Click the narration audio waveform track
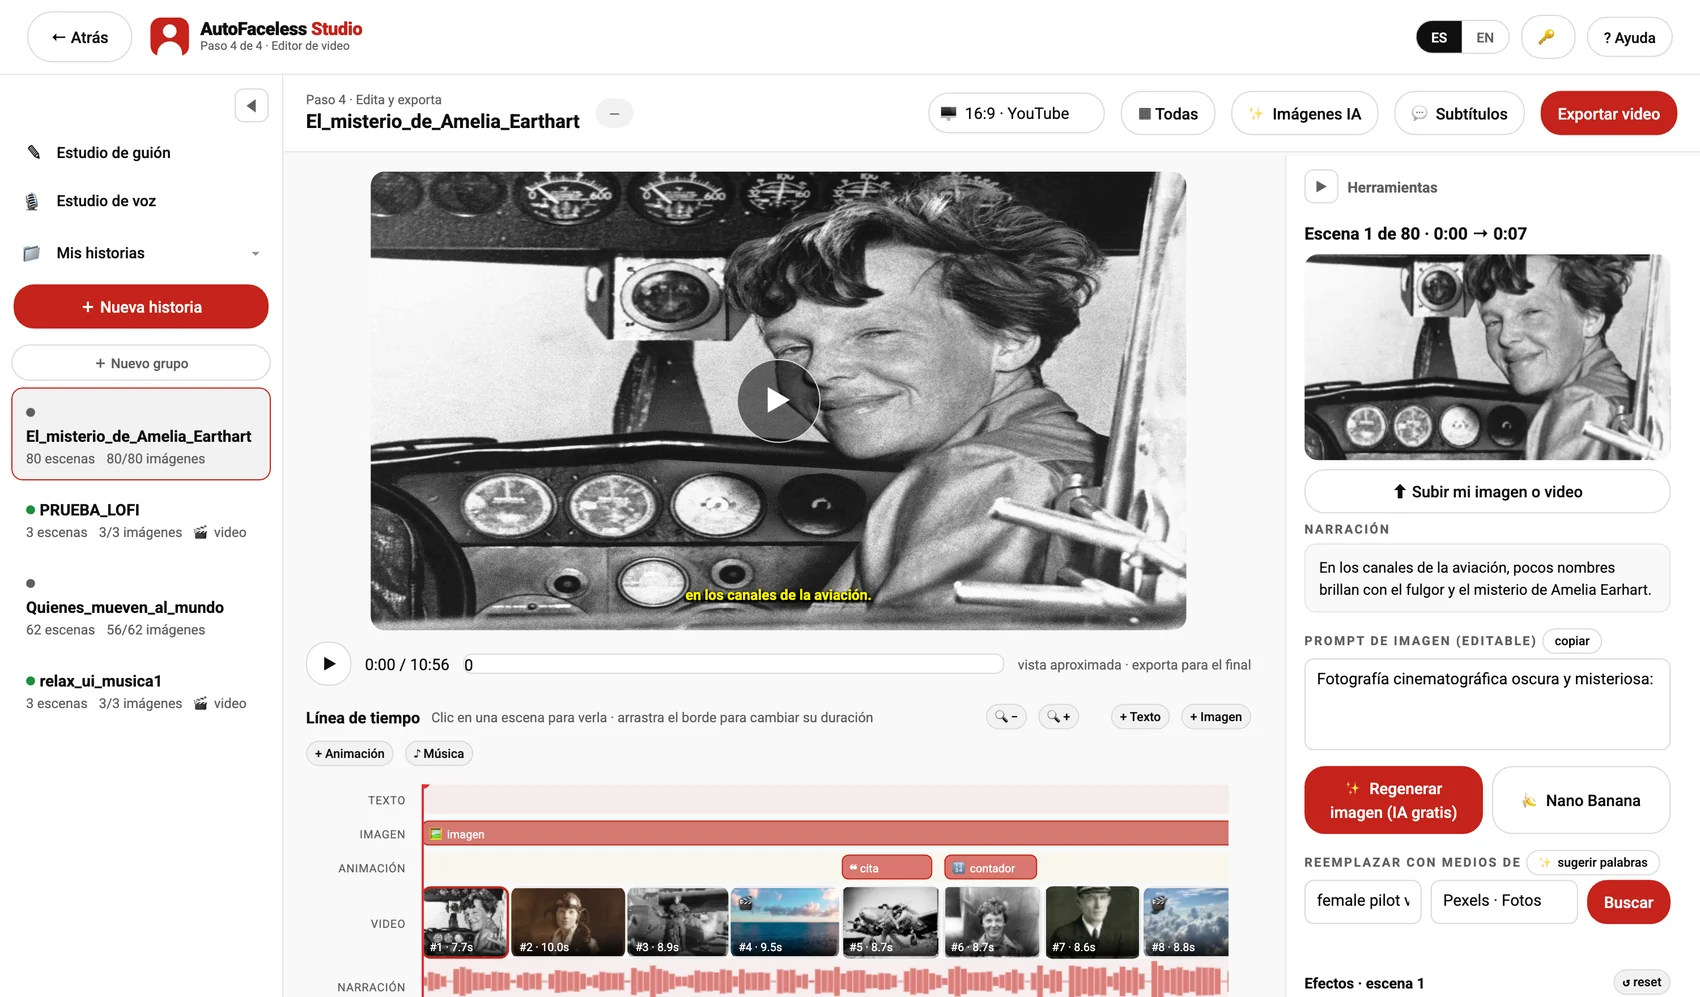Screen dimensions: 1700x997 point(826,982)
